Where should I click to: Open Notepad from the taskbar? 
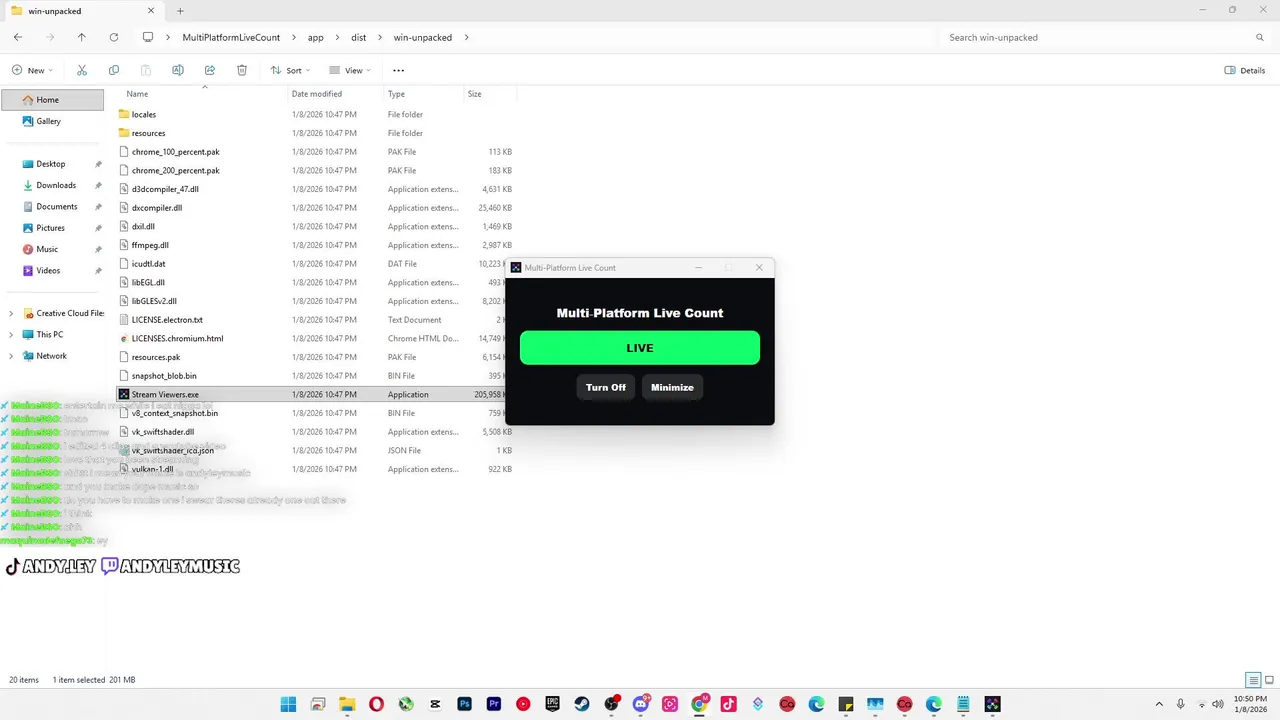[x=964, y=704]
